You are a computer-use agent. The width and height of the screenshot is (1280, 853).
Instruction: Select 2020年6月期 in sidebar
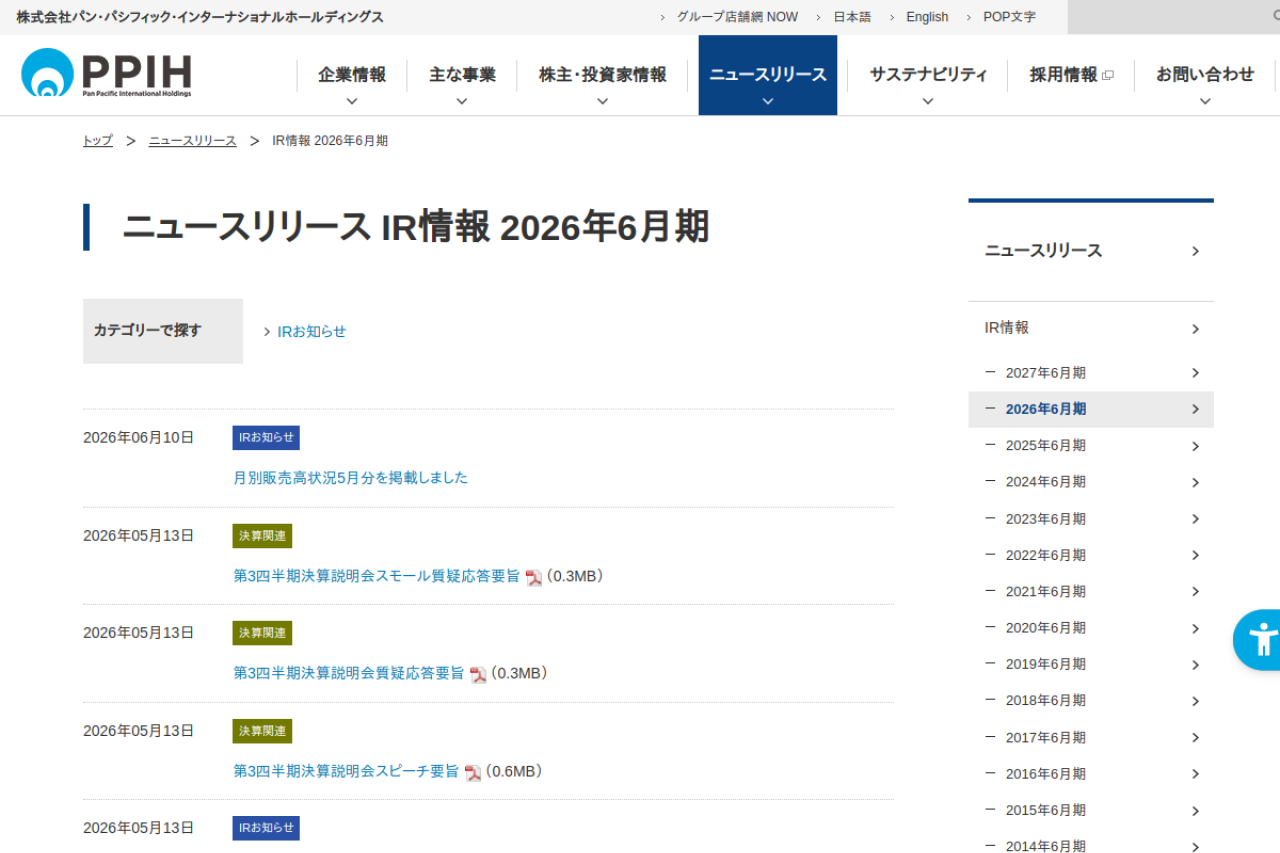click(x=1091, y=628)
